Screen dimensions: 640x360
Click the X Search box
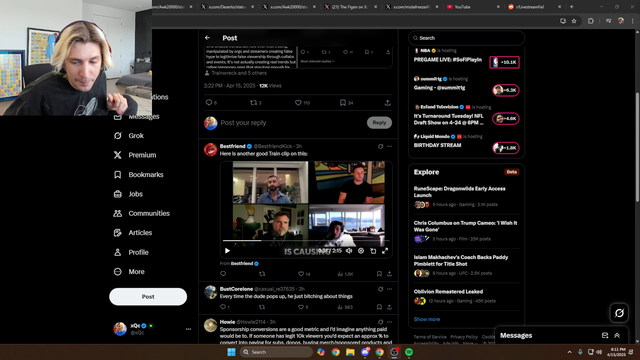coord(466,38)
